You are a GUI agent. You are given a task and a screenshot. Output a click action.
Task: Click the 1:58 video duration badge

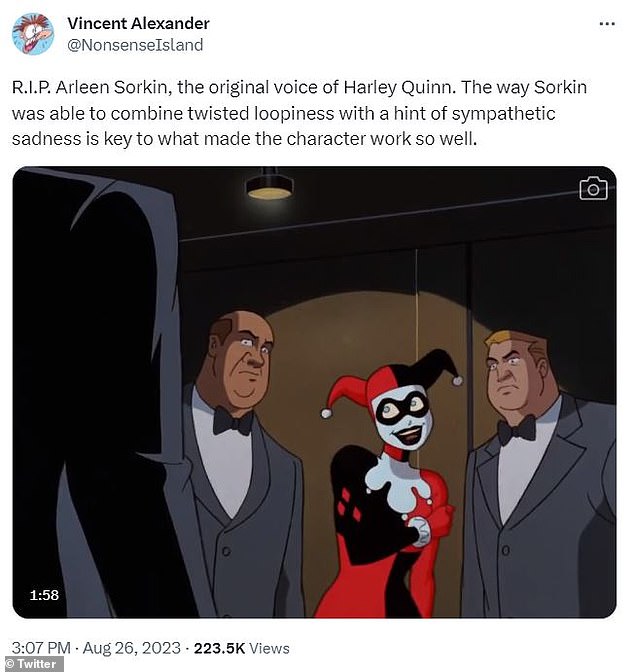pos(44,595)
